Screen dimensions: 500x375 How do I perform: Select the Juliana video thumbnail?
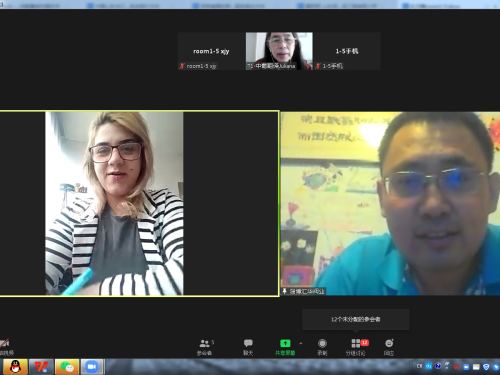click(279, 51)
